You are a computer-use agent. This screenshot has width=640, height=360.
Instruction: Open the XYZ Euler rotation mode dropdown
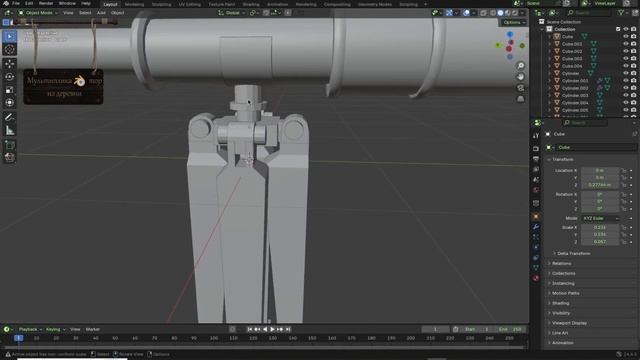[600, 219]
